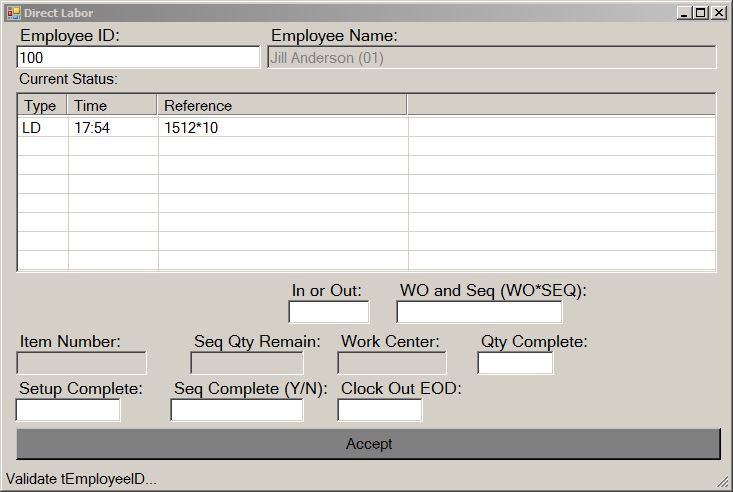
Task: Maximize the Direct Labor window
Action: click(701, 12)
